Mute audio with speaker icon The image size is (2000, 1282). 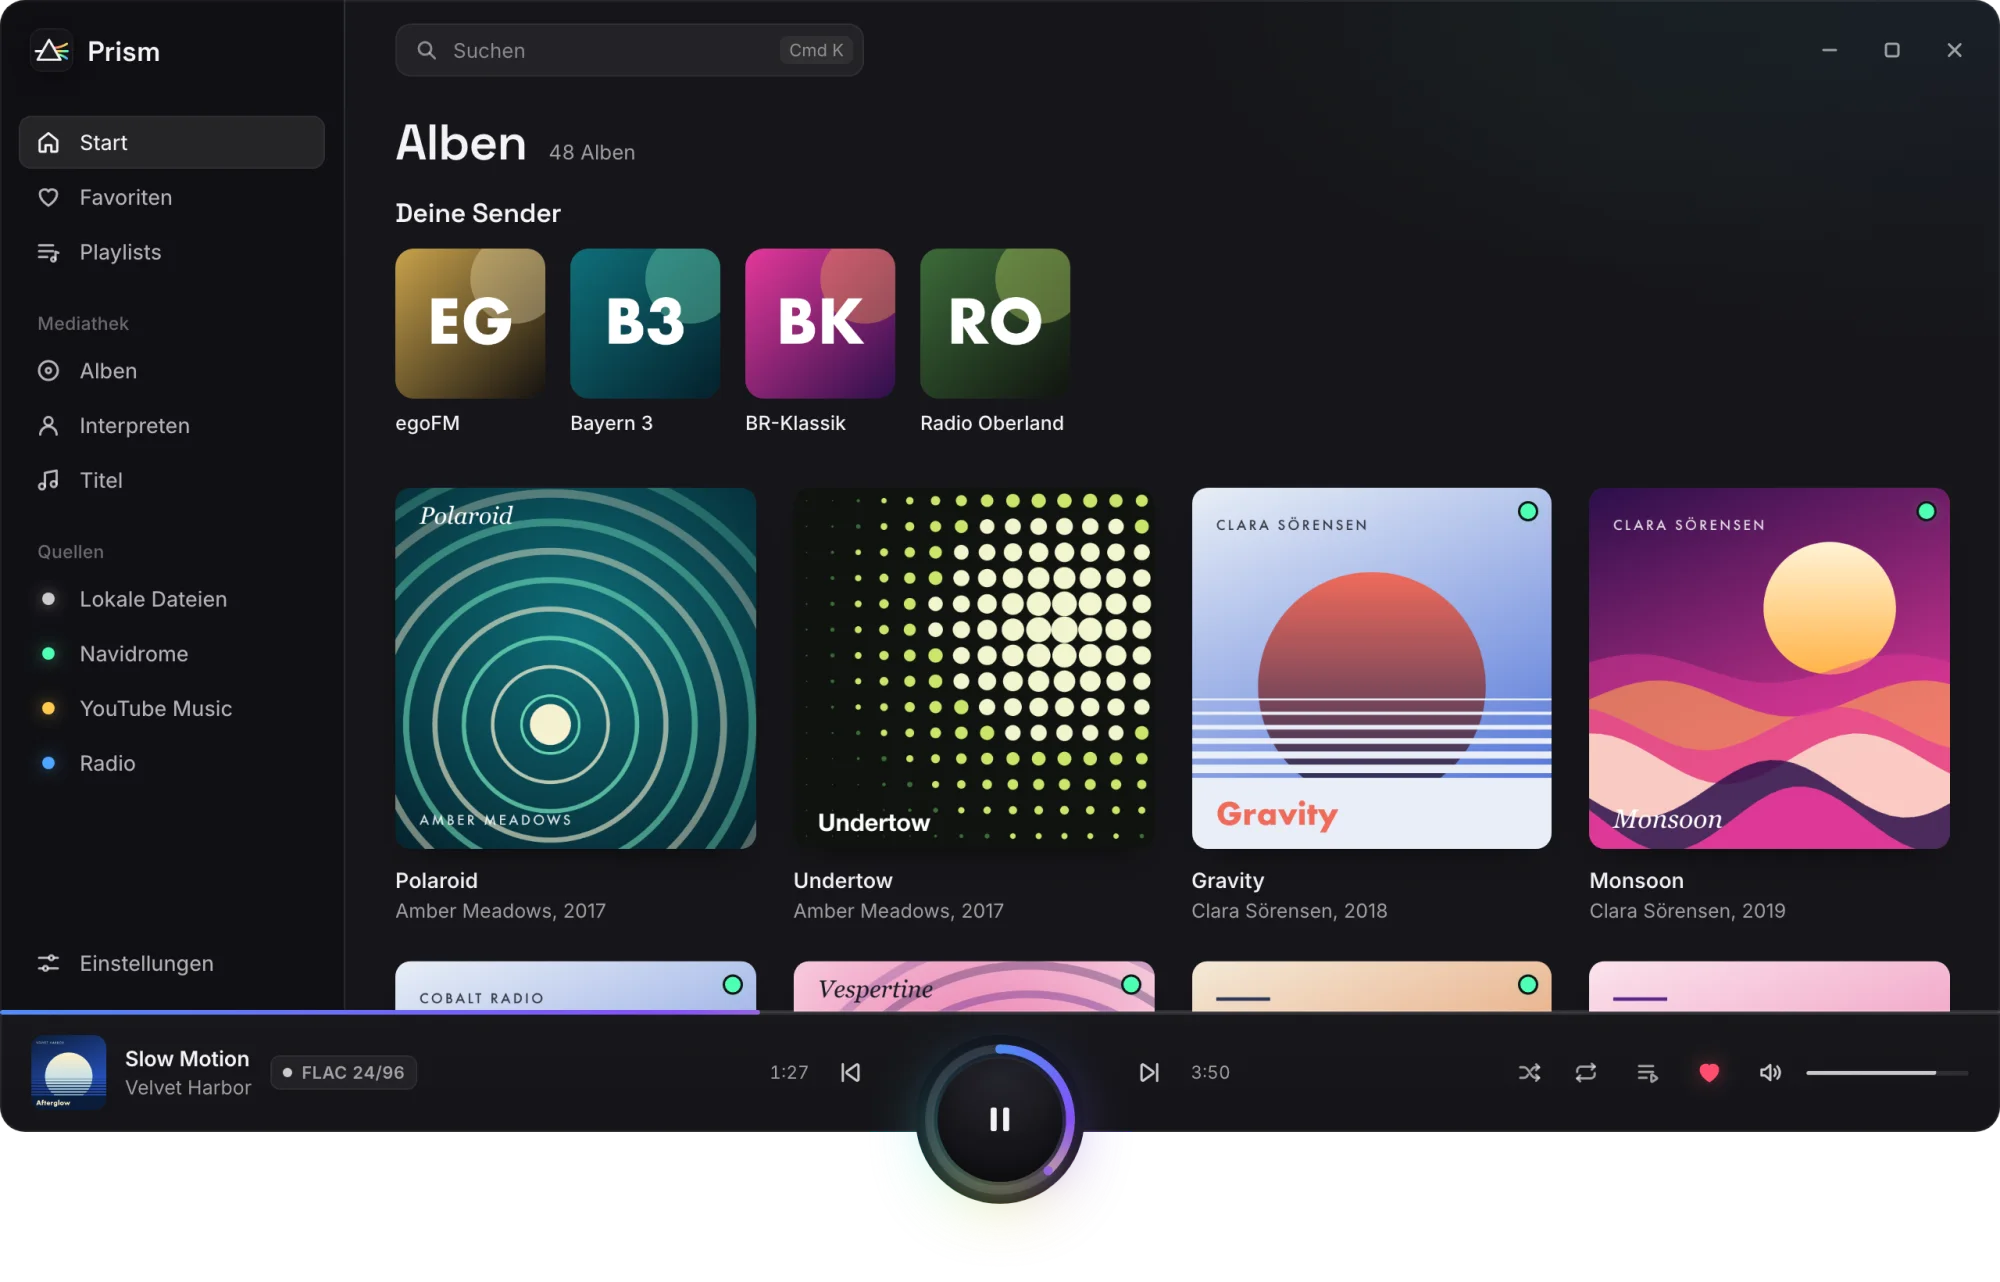pyautogui.click(x=1770, y=1072)
